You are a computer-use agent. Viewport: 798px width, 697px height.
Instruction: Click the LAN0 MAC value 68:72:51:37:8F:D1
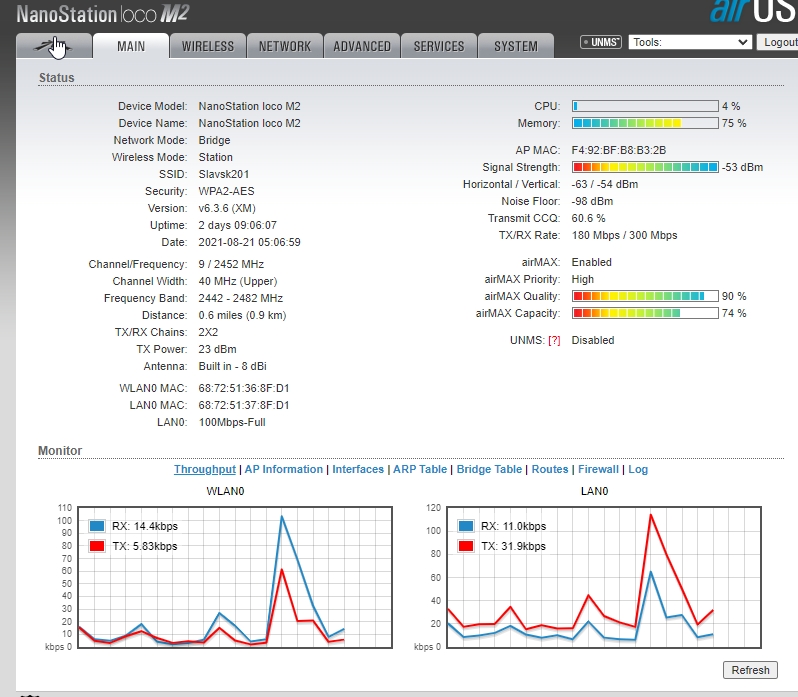(244, 405)
